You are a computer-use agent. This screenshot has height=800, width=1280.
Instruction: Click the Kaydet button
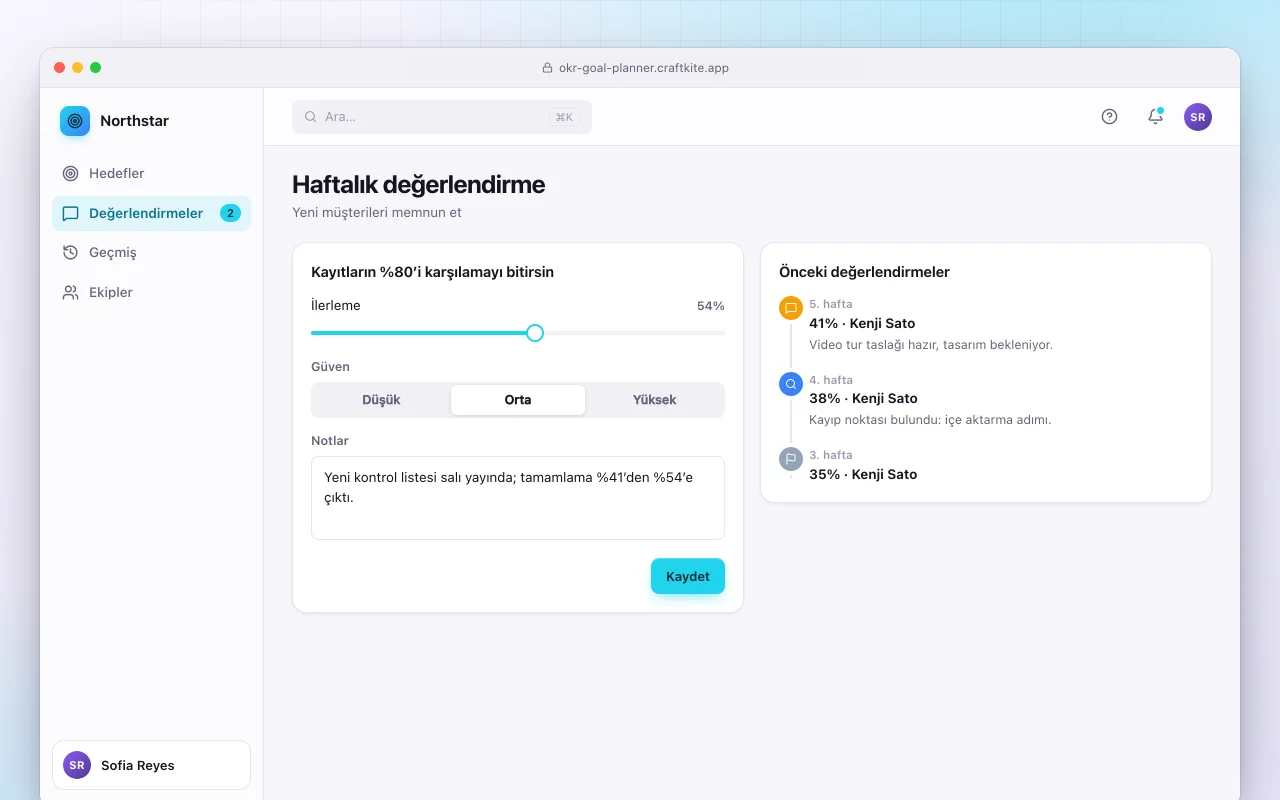pos(688,576)
